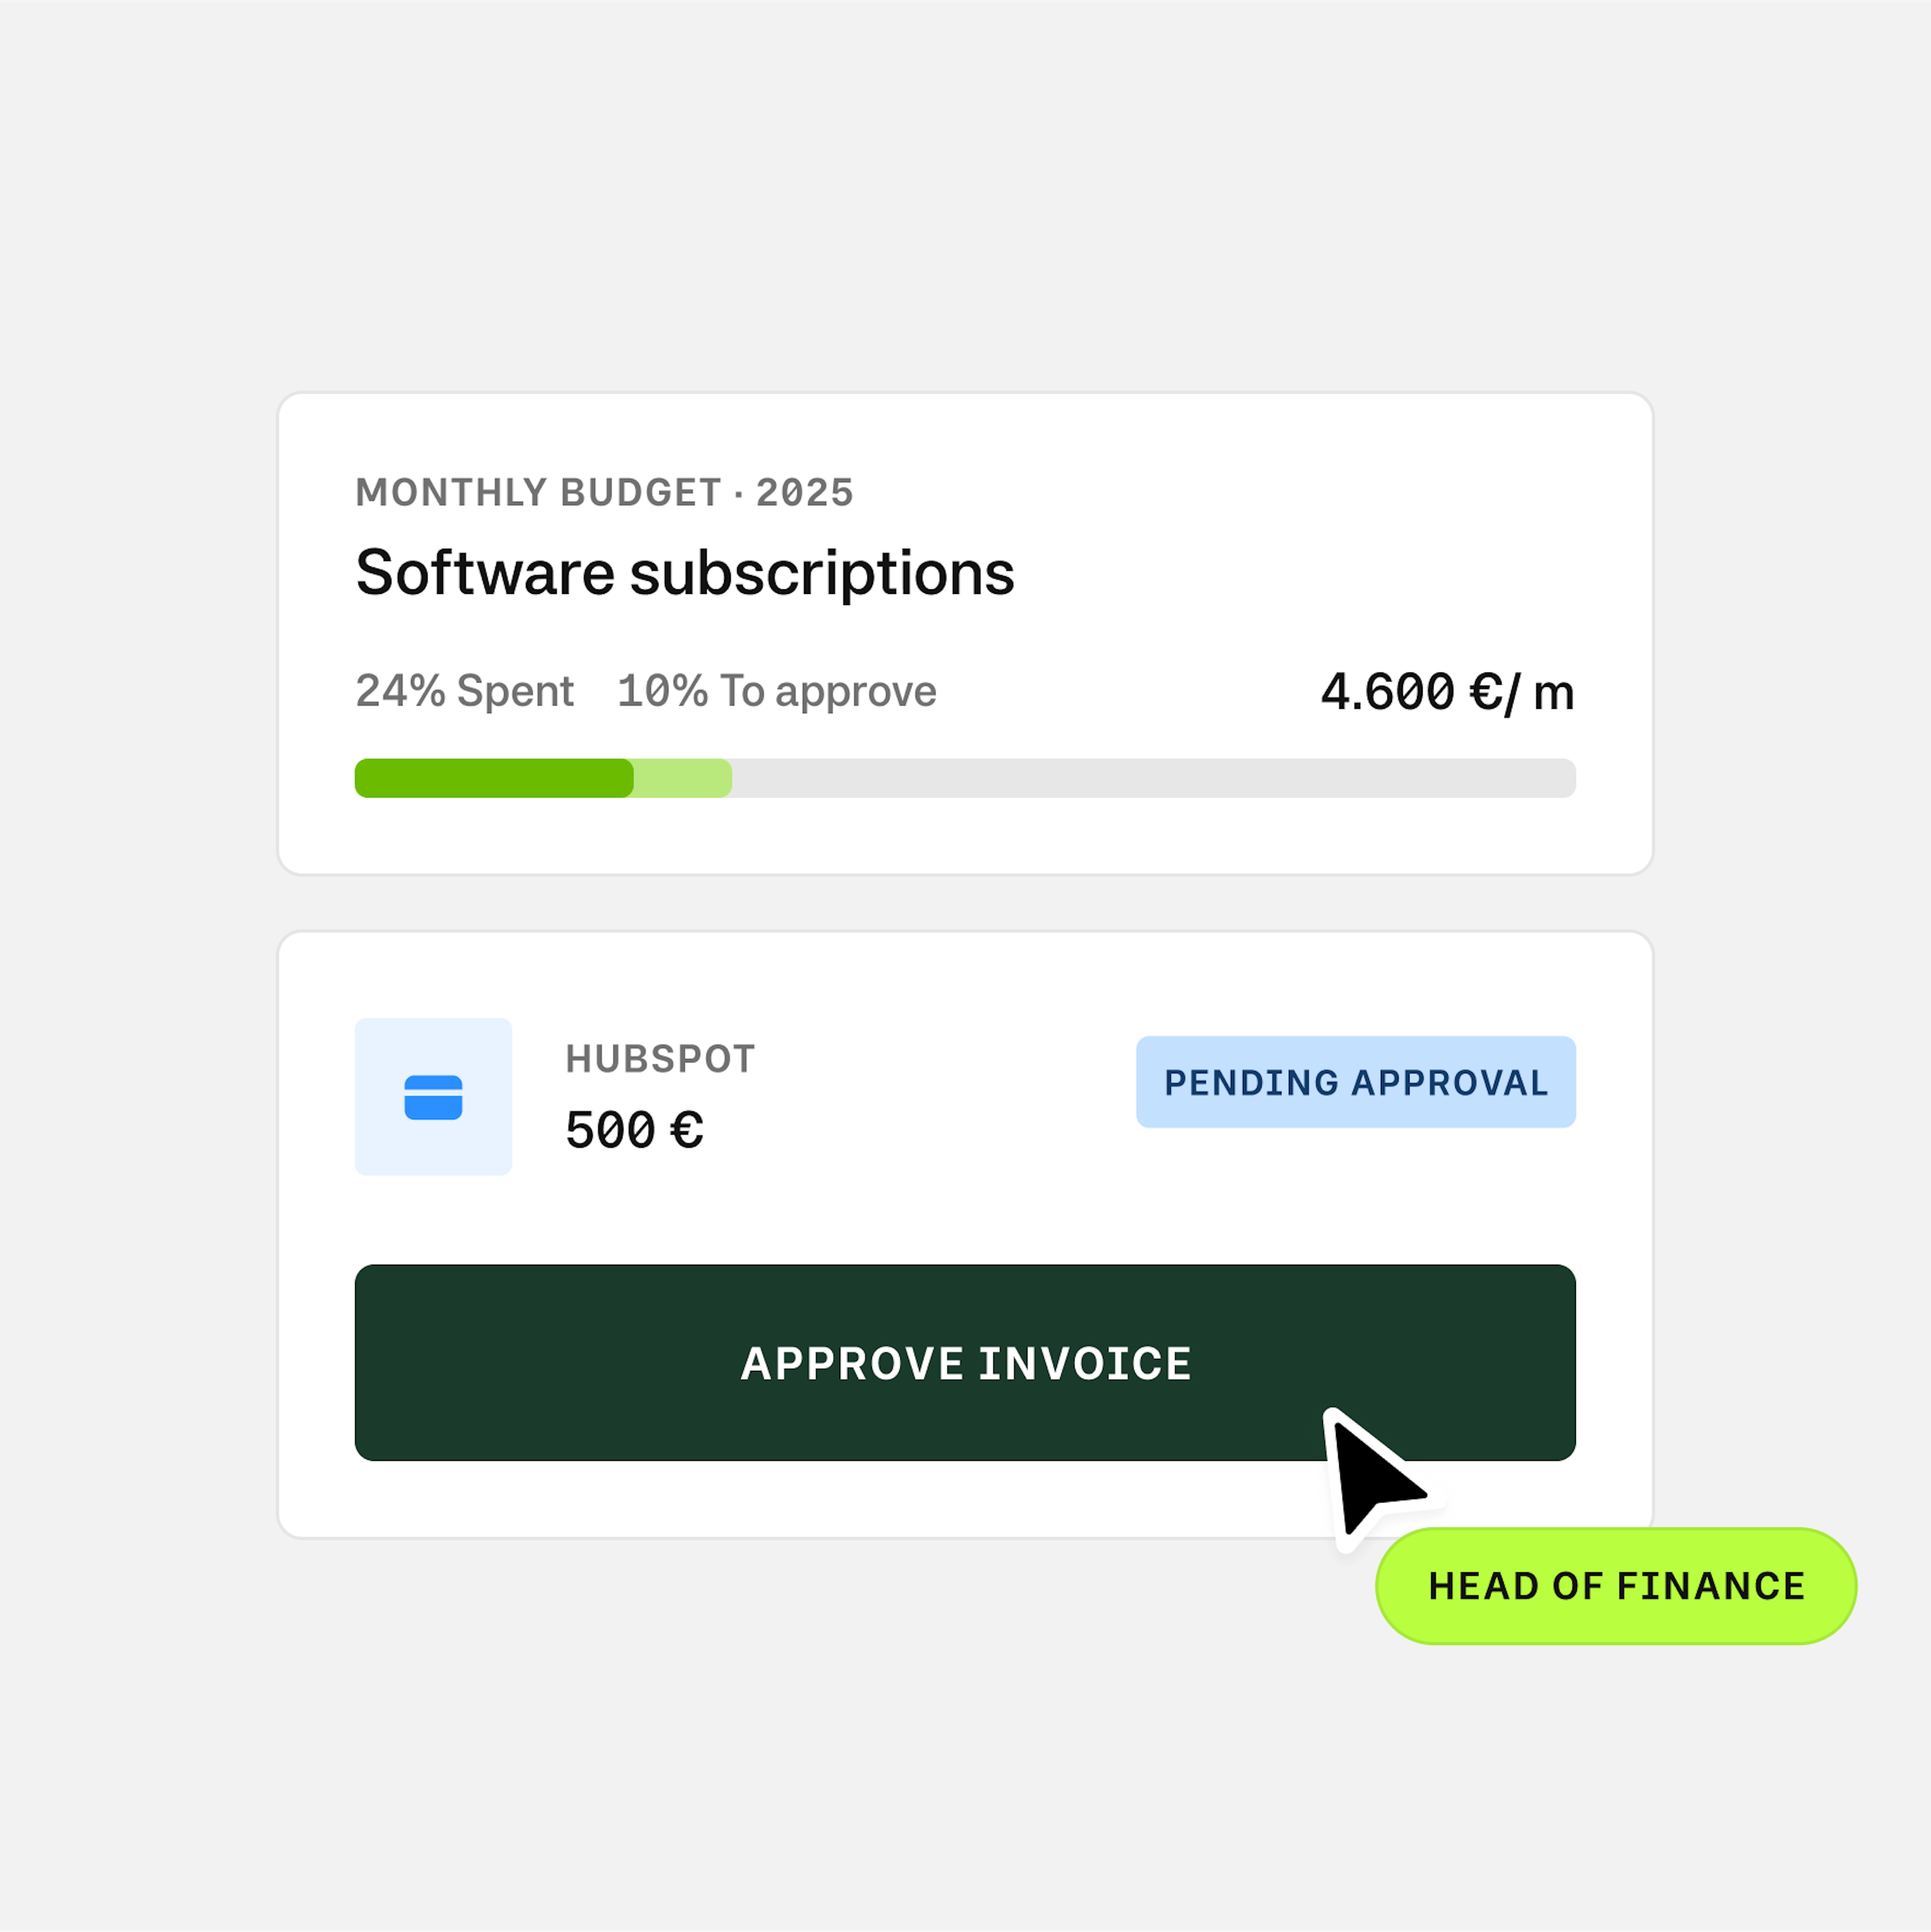Click the dark green spent progress segment

[x=494, y=778]
